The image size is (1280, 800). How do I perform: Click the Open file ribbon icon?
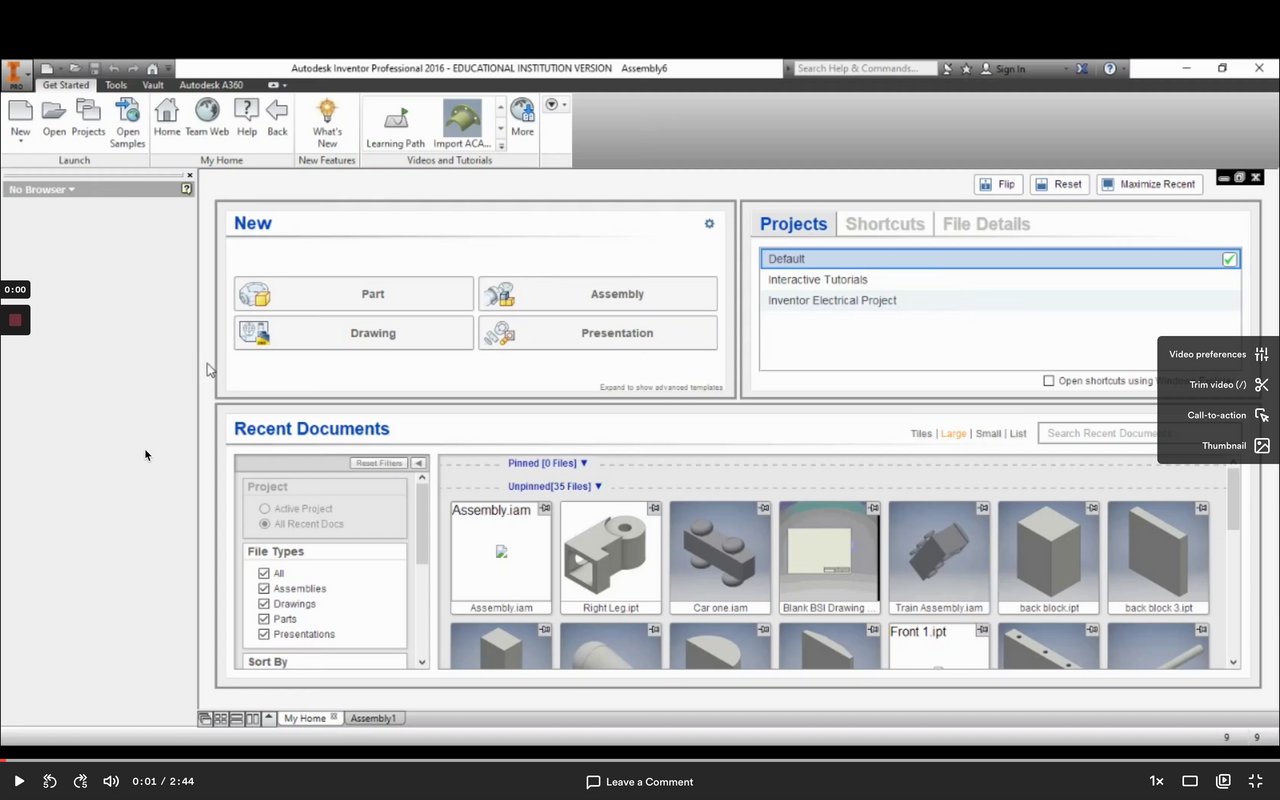54,111
